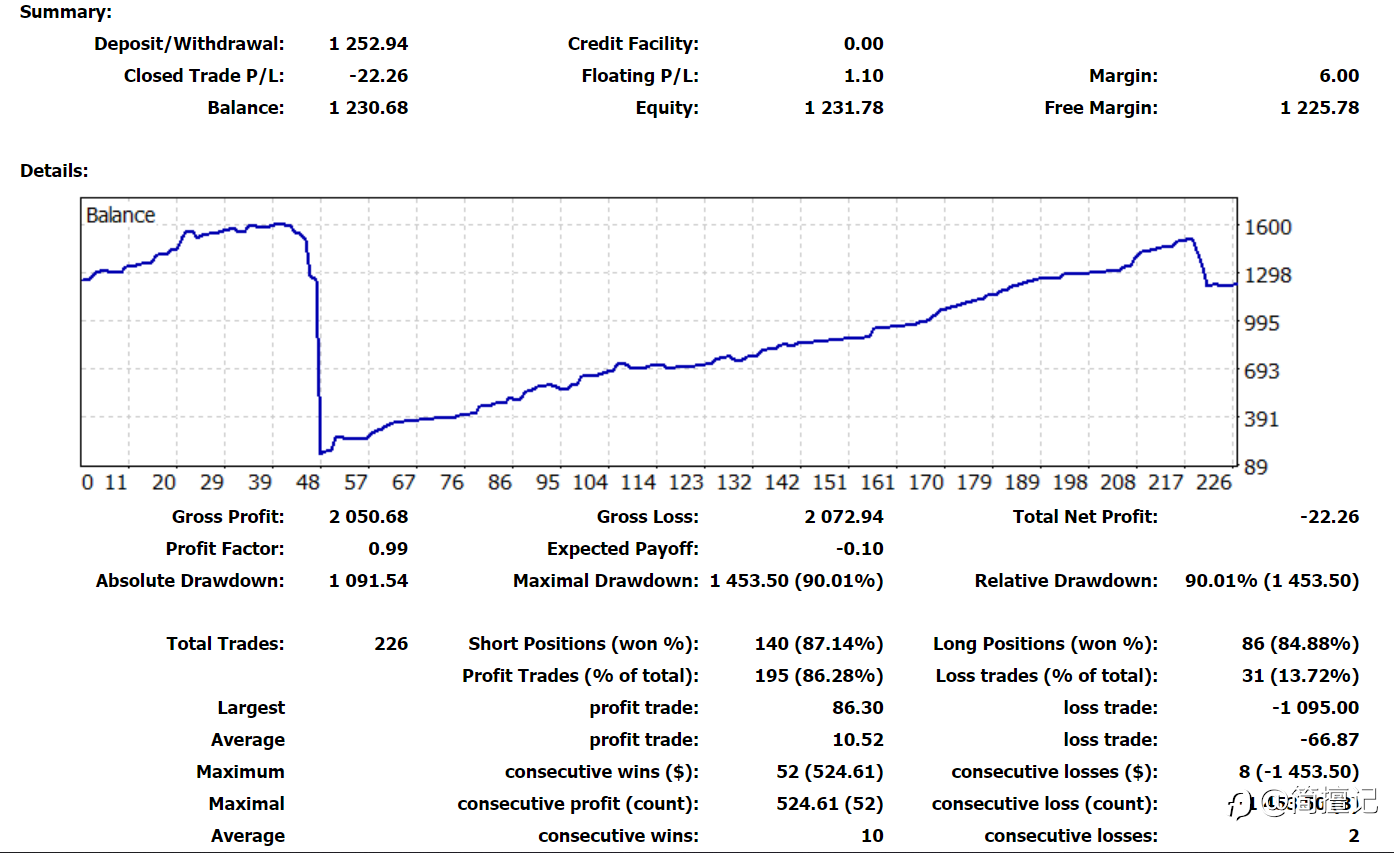Click the Details: heading

point(54,171)
